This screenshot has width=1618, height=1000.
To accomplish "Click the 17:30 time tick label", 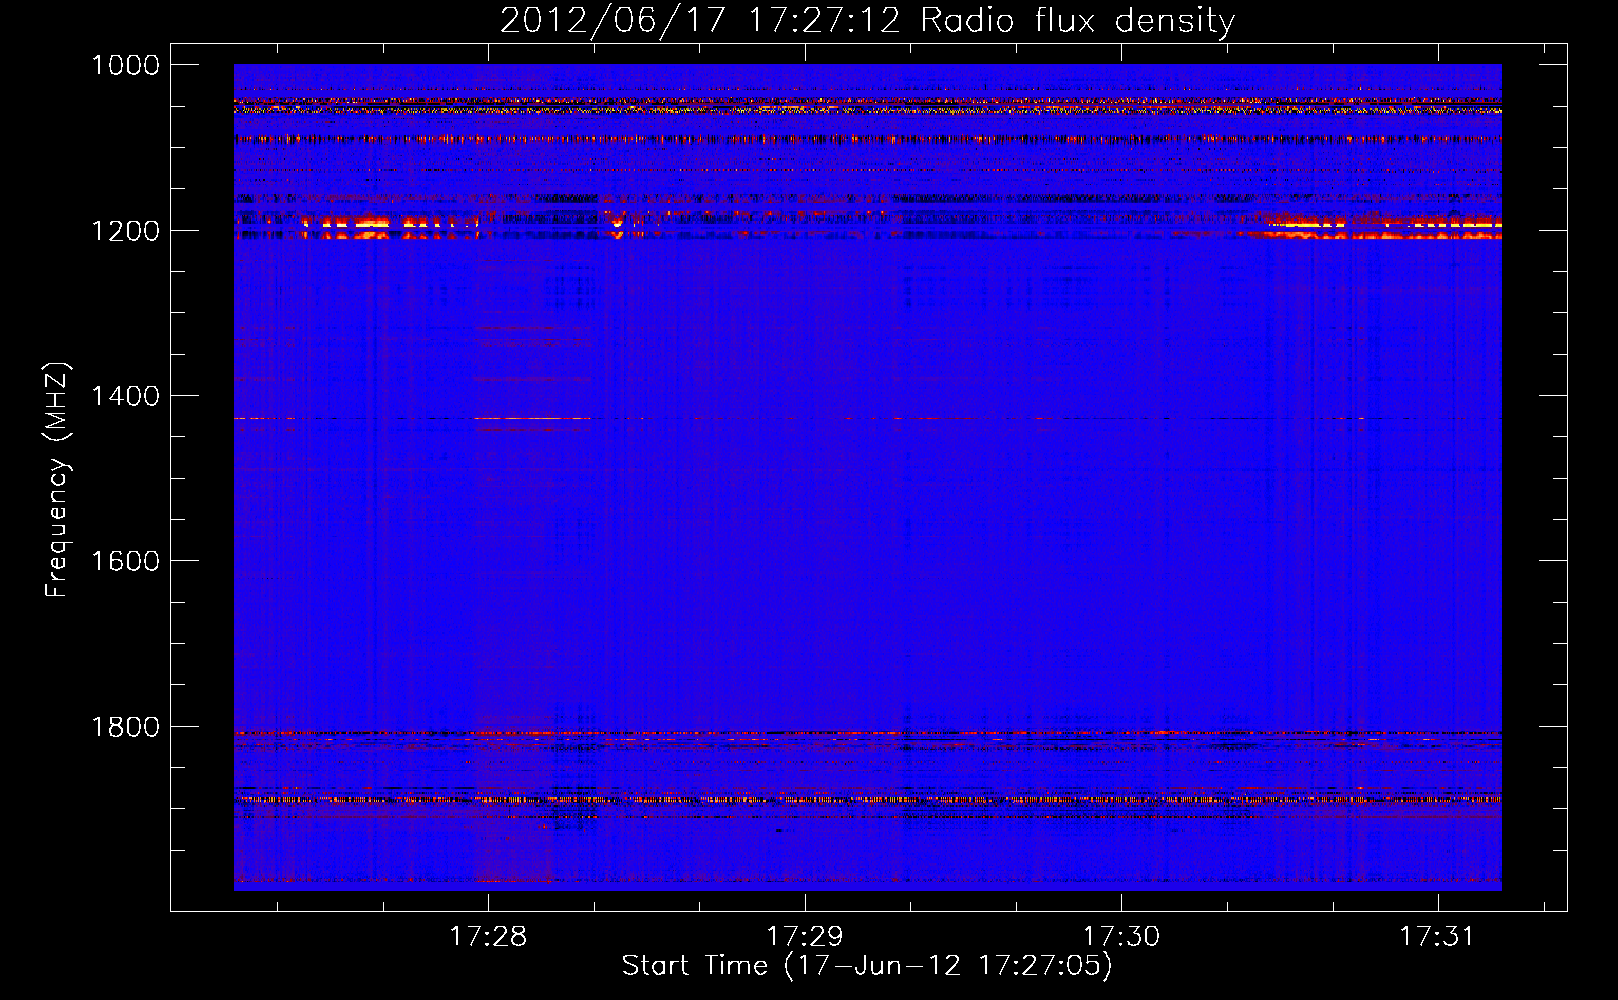I will coord(1122,936).
